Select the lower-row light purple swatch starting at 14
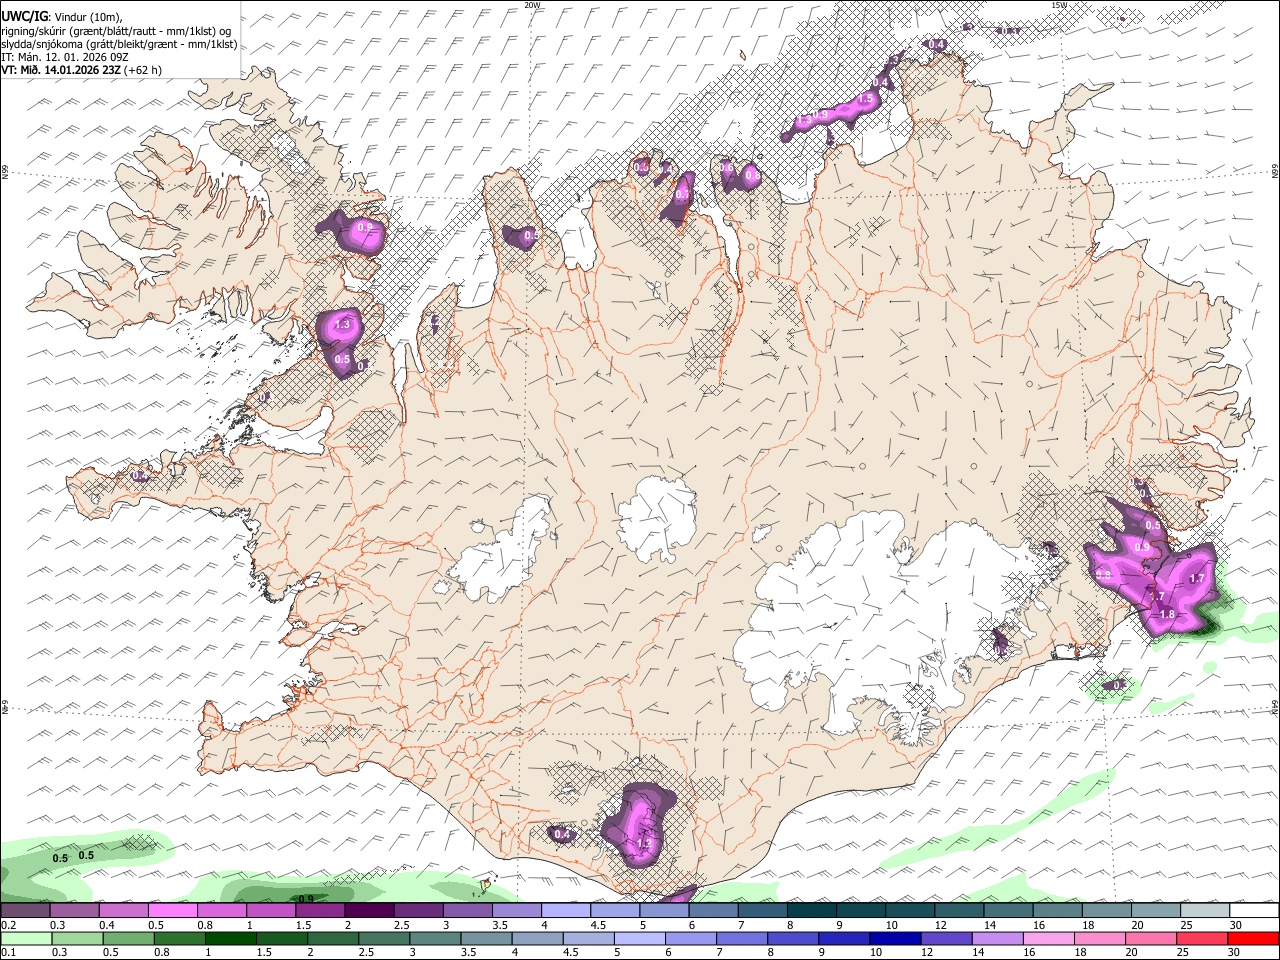Screen dimensions: 1280x960 pos(998,939)
